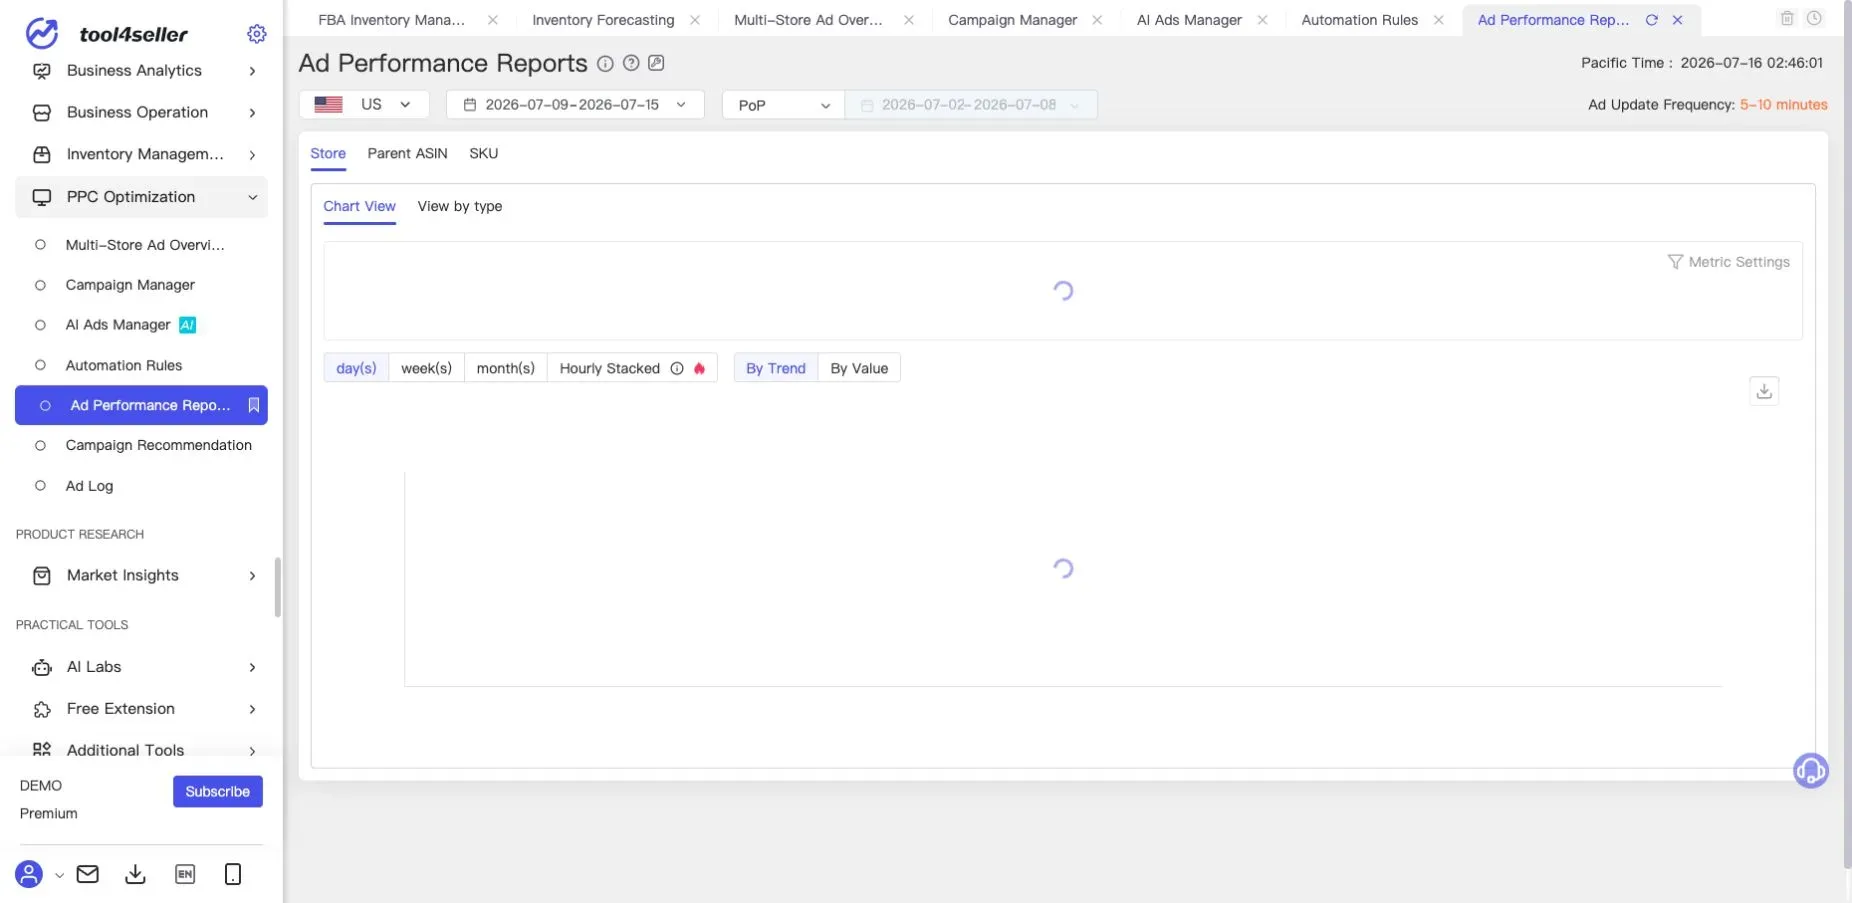Select month(s) granularity
The image size is (1852, 903).
point(506,368)
